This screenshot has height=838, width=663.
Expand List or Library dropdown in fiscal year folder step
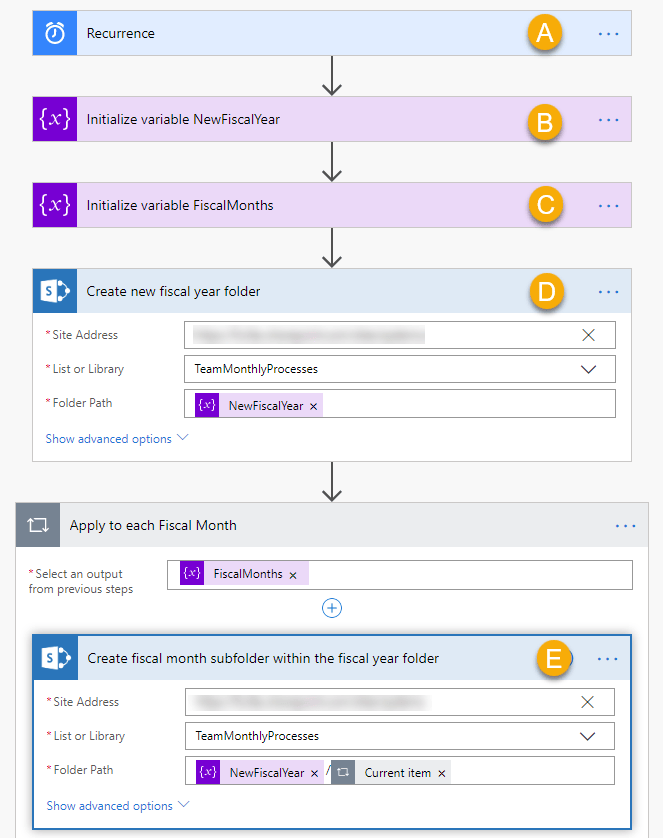click(588, 369)
